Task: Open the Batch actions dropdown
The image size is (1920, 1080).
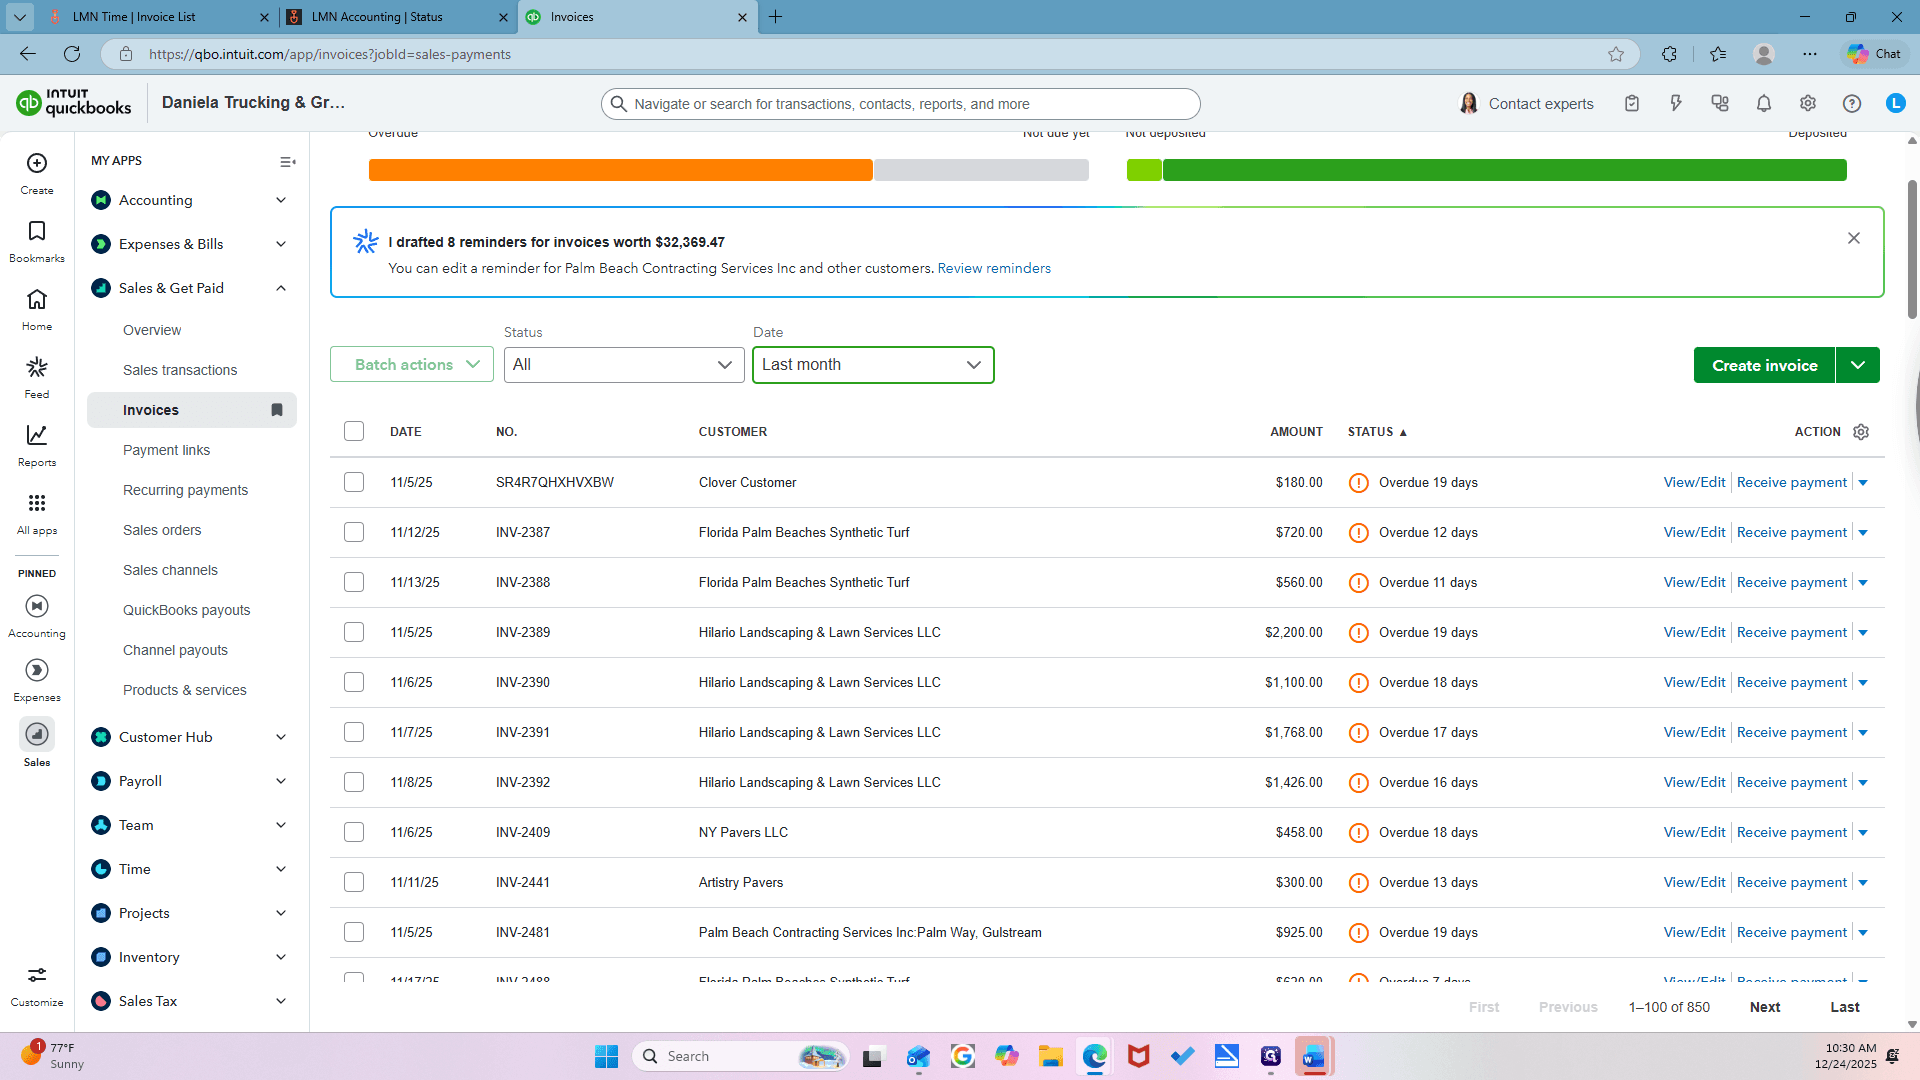Action: coord(412,365)
